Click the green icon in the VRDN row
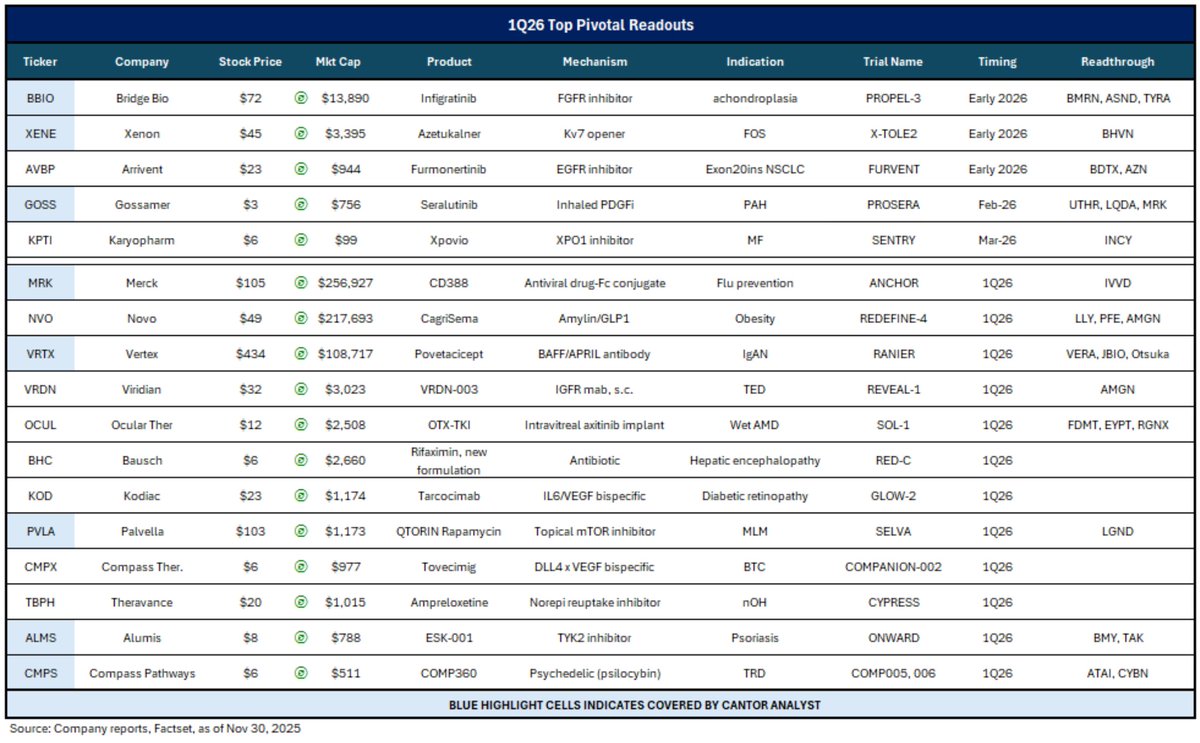 pos(300,389)
